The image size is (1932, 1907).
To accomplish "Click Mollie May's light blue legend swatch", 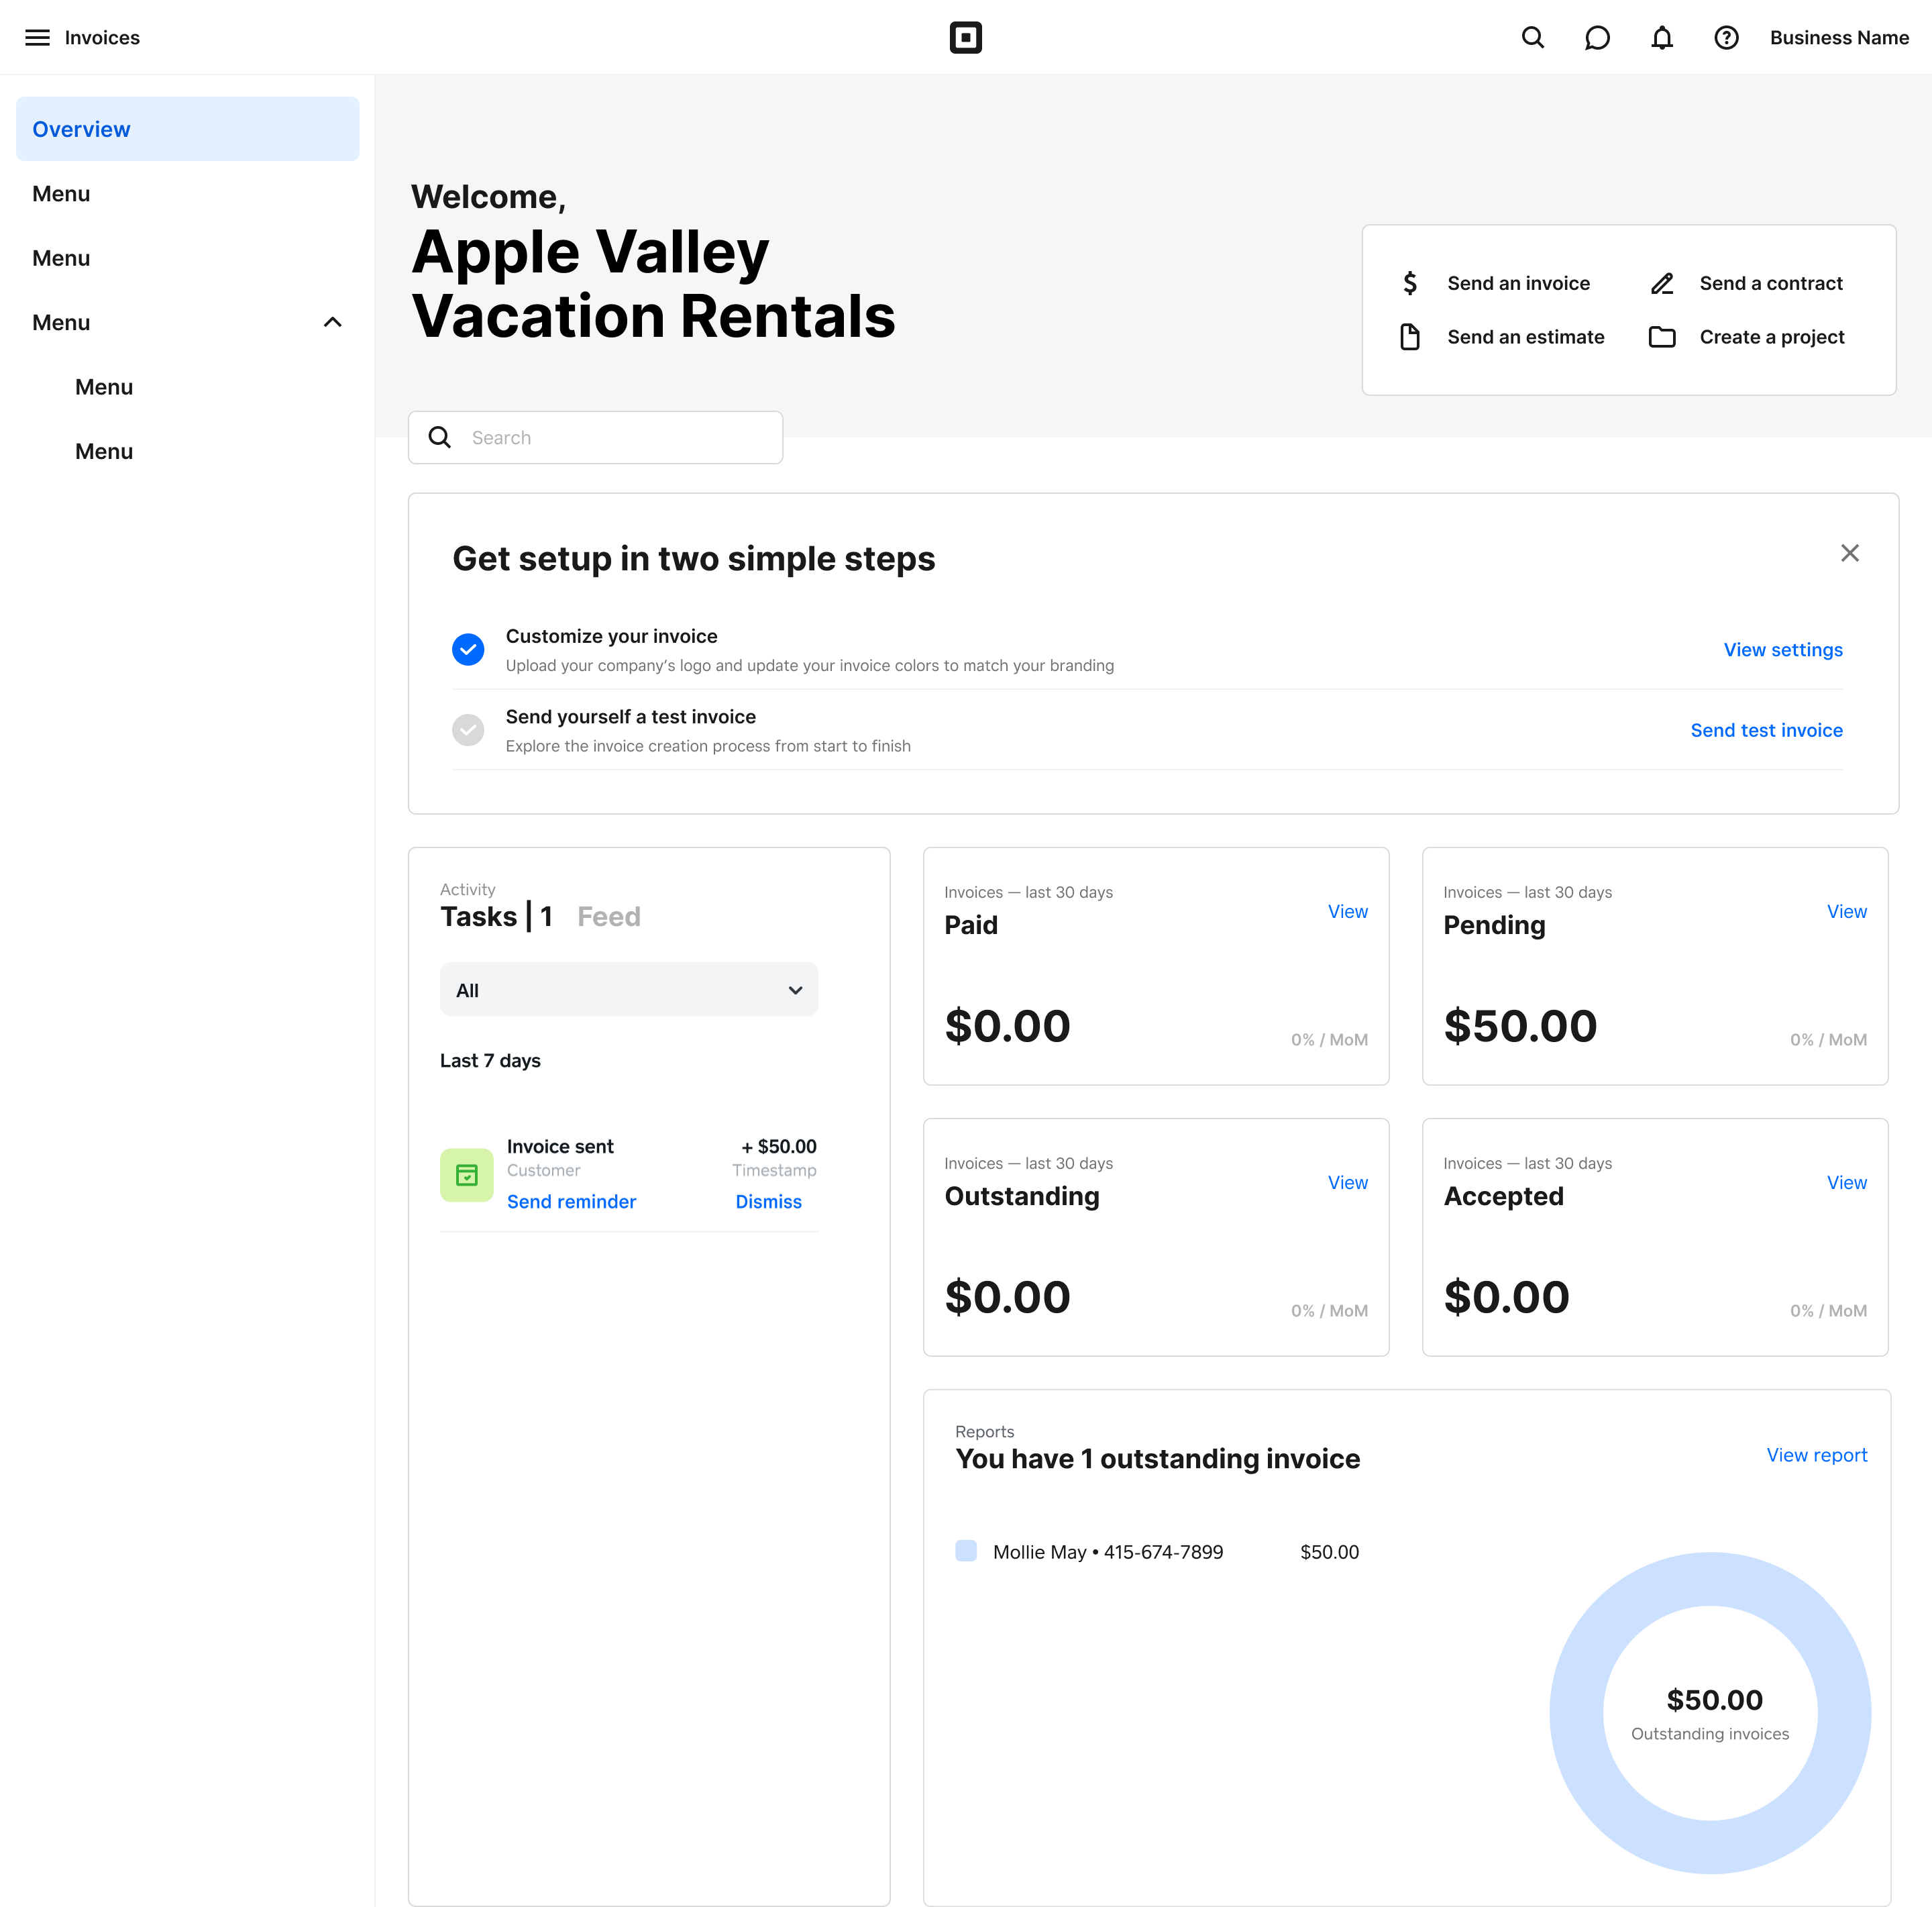I will coord(965,1551).
